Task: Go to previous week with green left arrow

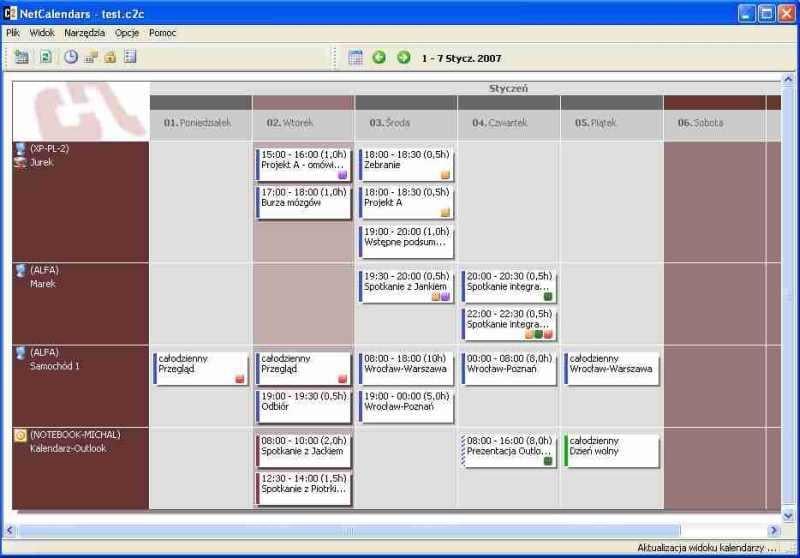Action: click(x=380, y=57)
